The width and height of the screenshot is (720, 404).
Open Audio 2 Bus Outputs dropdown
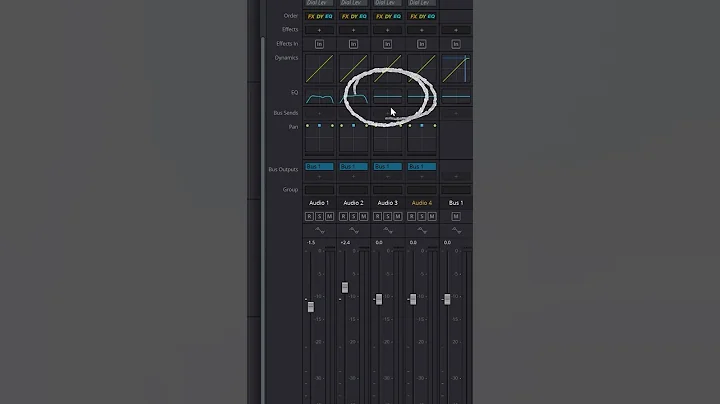353,166
